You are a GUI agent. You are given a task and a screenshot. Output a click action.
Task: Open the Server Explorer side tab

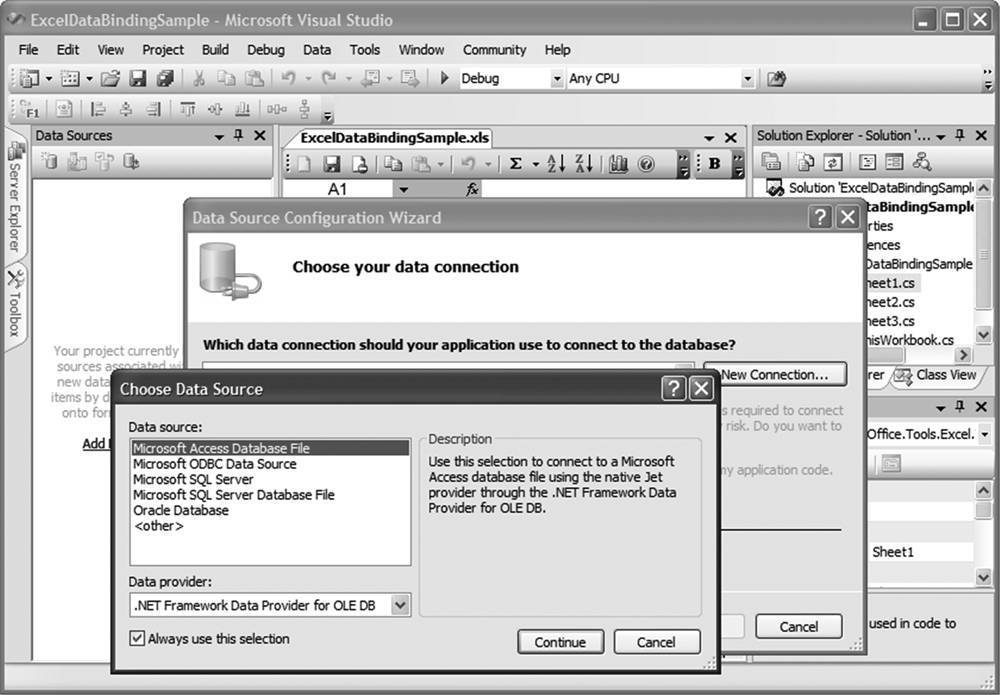coord(15,194)
